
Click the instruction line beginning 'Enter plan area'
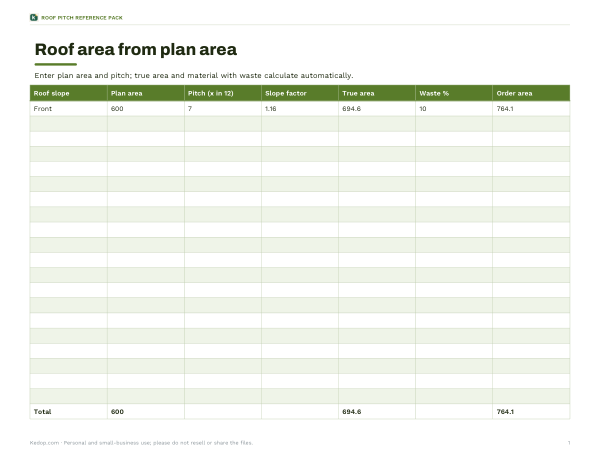pyautogui.click(x=194, y=75)
